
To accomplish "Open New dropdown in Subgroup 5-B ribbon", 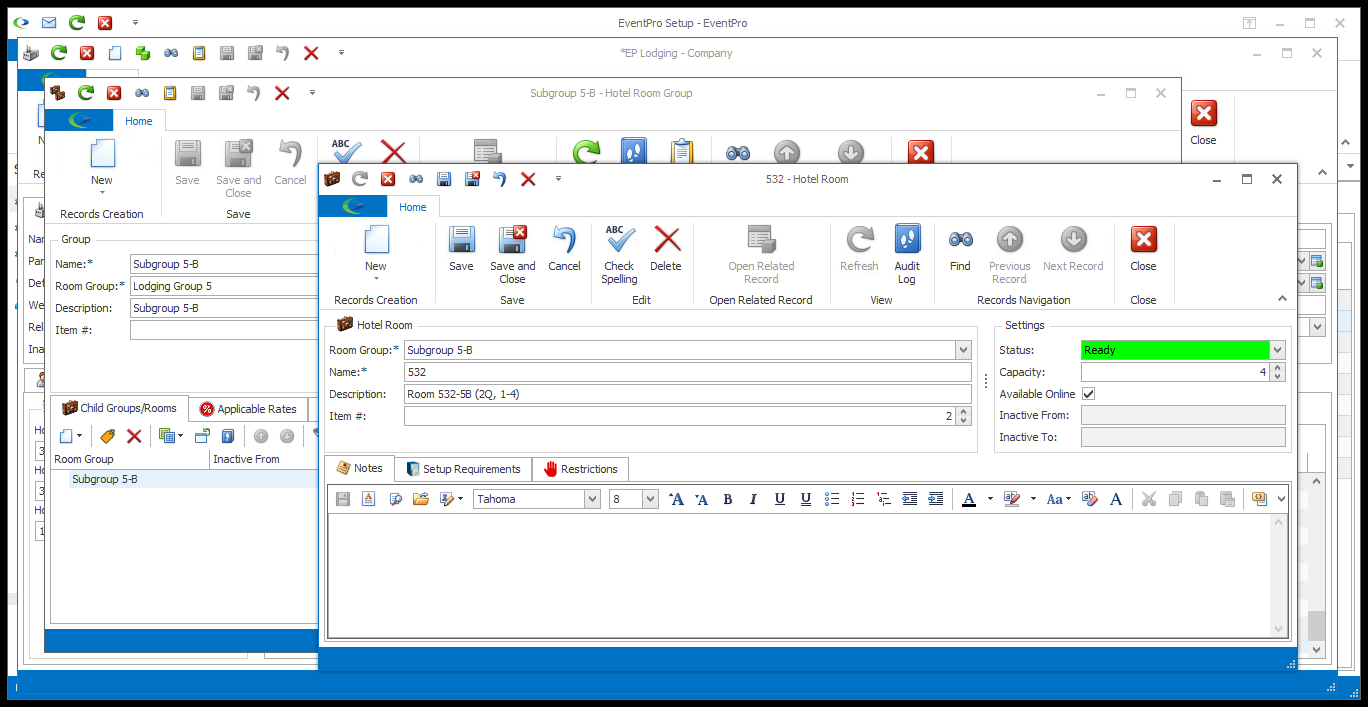I will (102, 192).
